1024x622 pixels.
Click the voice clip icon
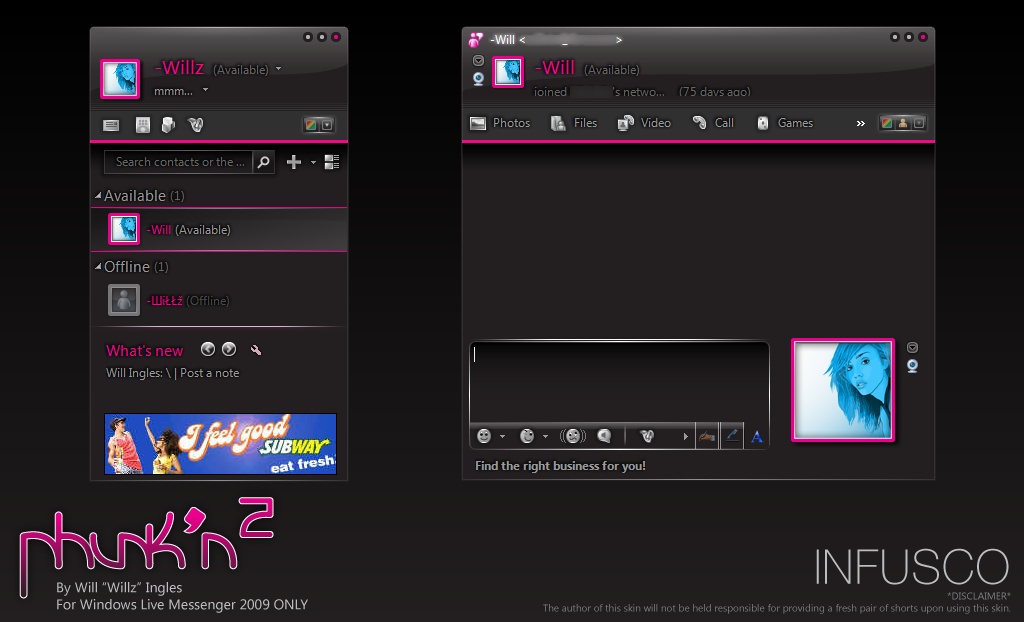605,436
